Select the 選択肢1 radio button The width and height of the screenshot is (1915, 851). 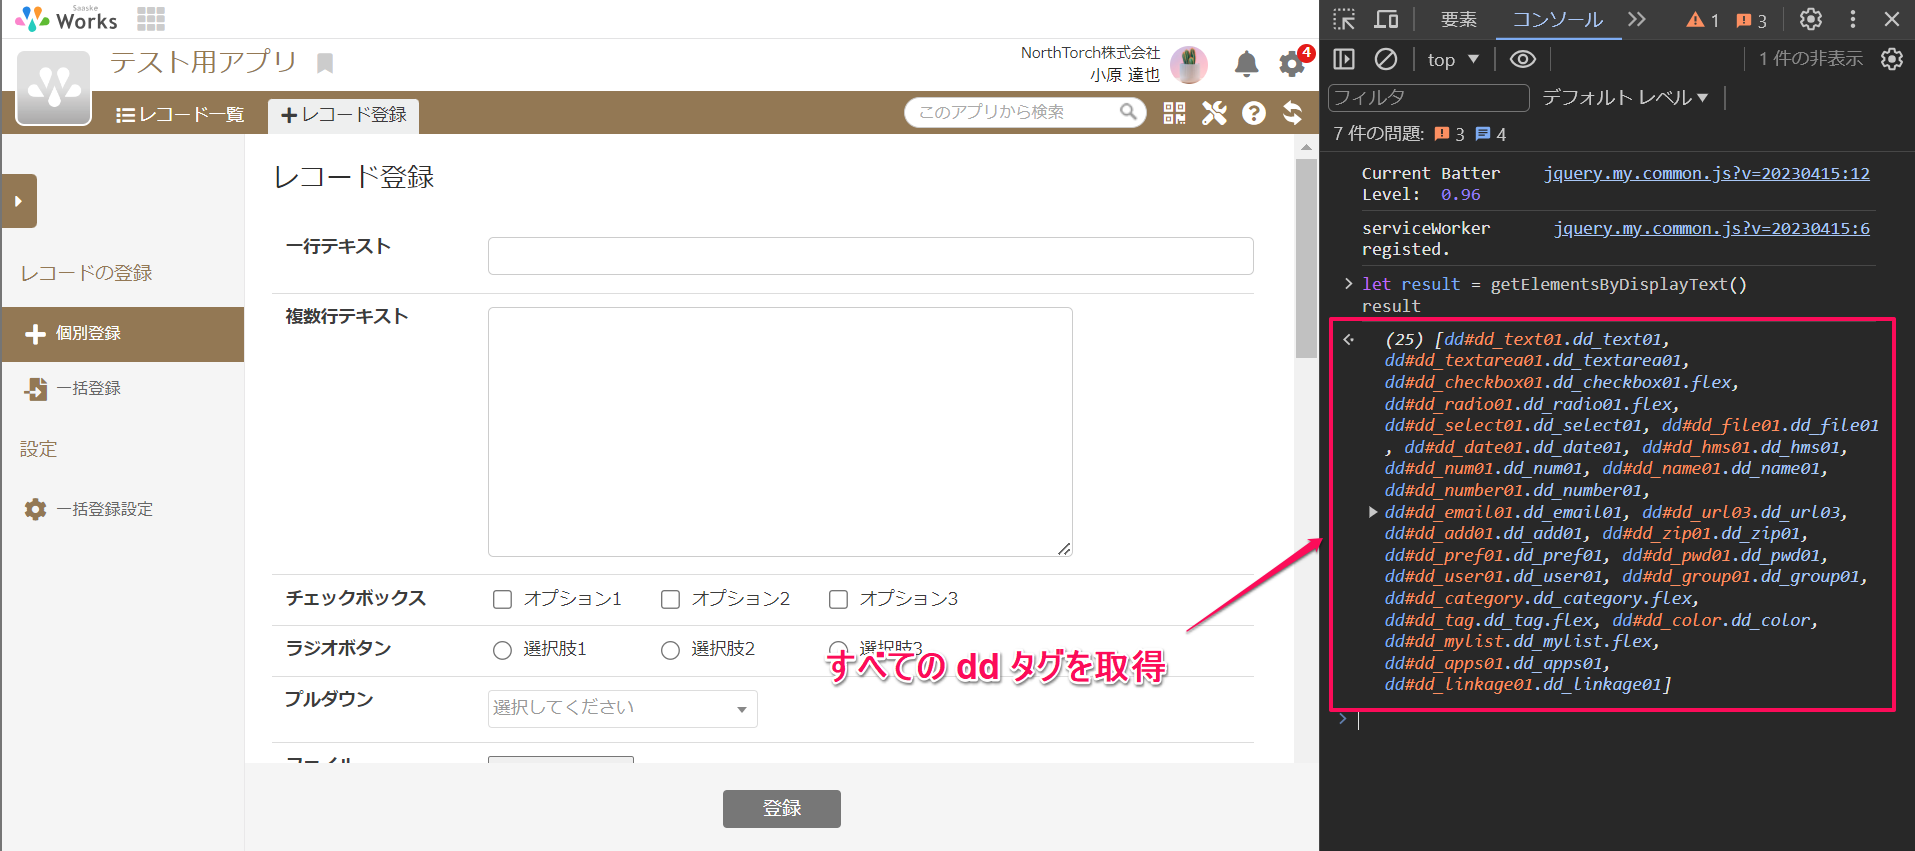coord(502,650)
